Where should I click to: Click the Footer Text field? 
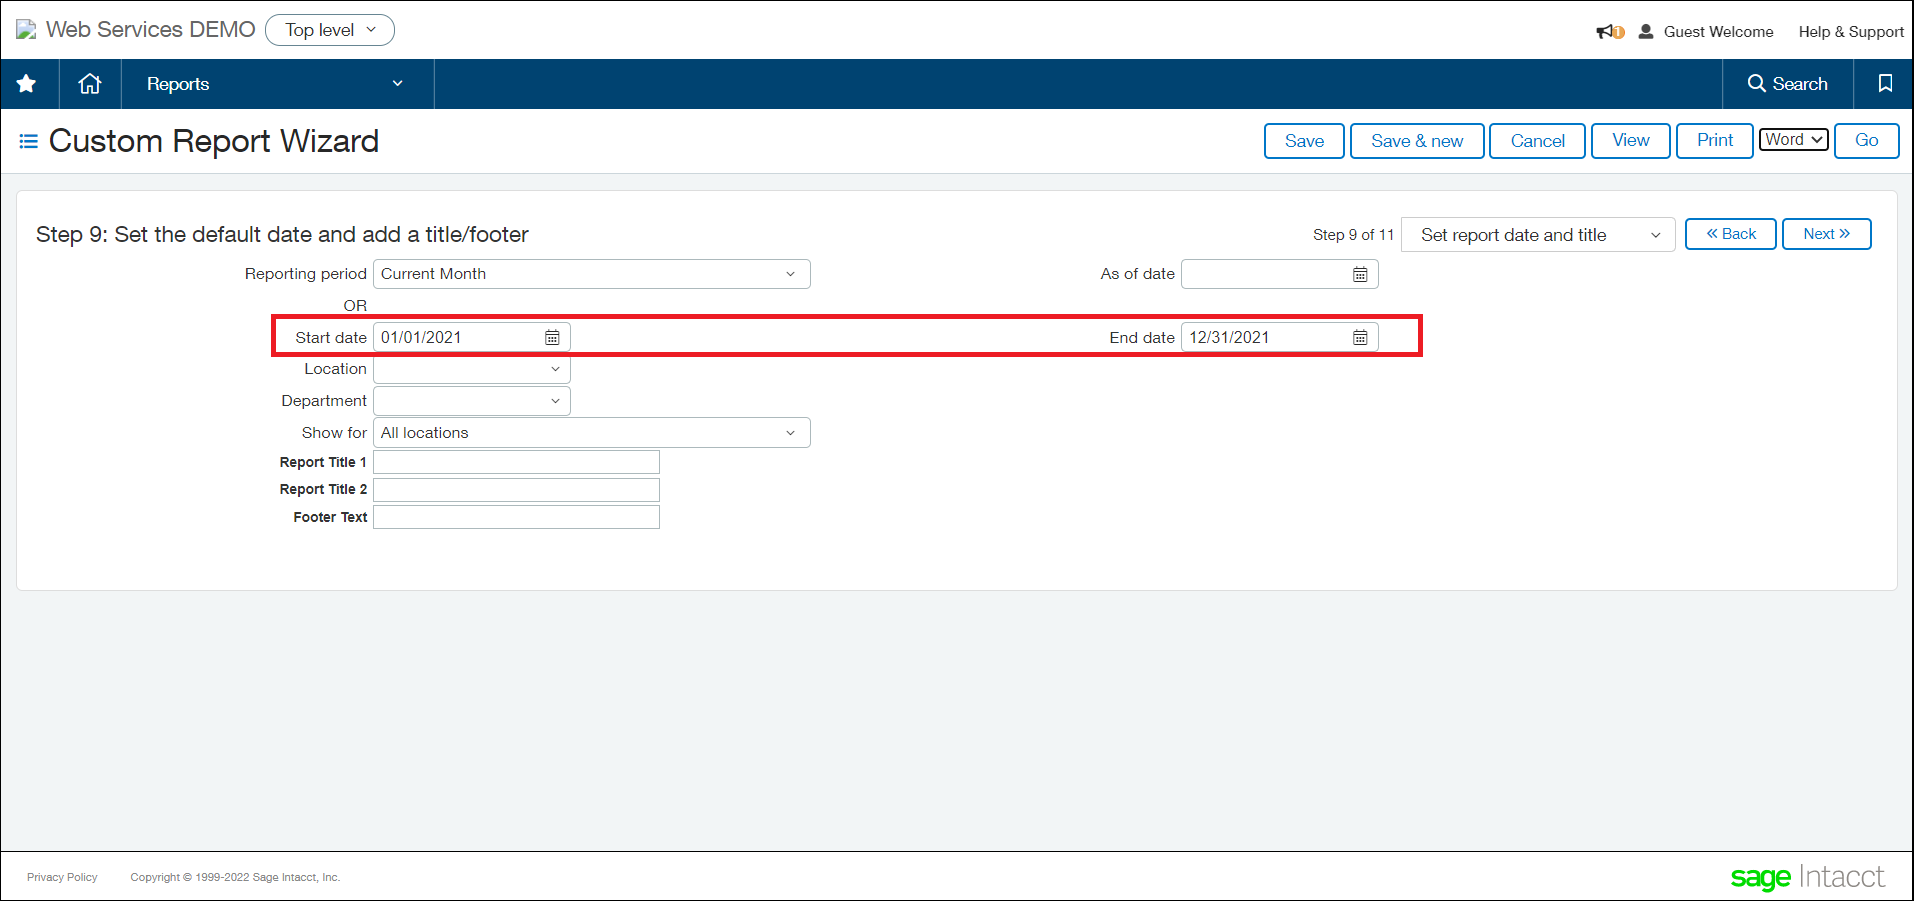tap(516, 517)
